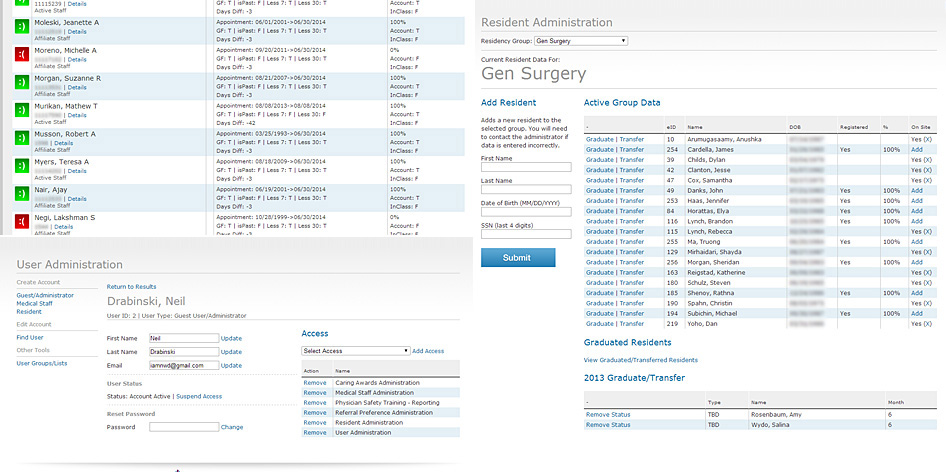Screen dimensions: 946x472
Task: Open Guest/Administrator in Create Account sidebar
Action: tap(46, 295)
